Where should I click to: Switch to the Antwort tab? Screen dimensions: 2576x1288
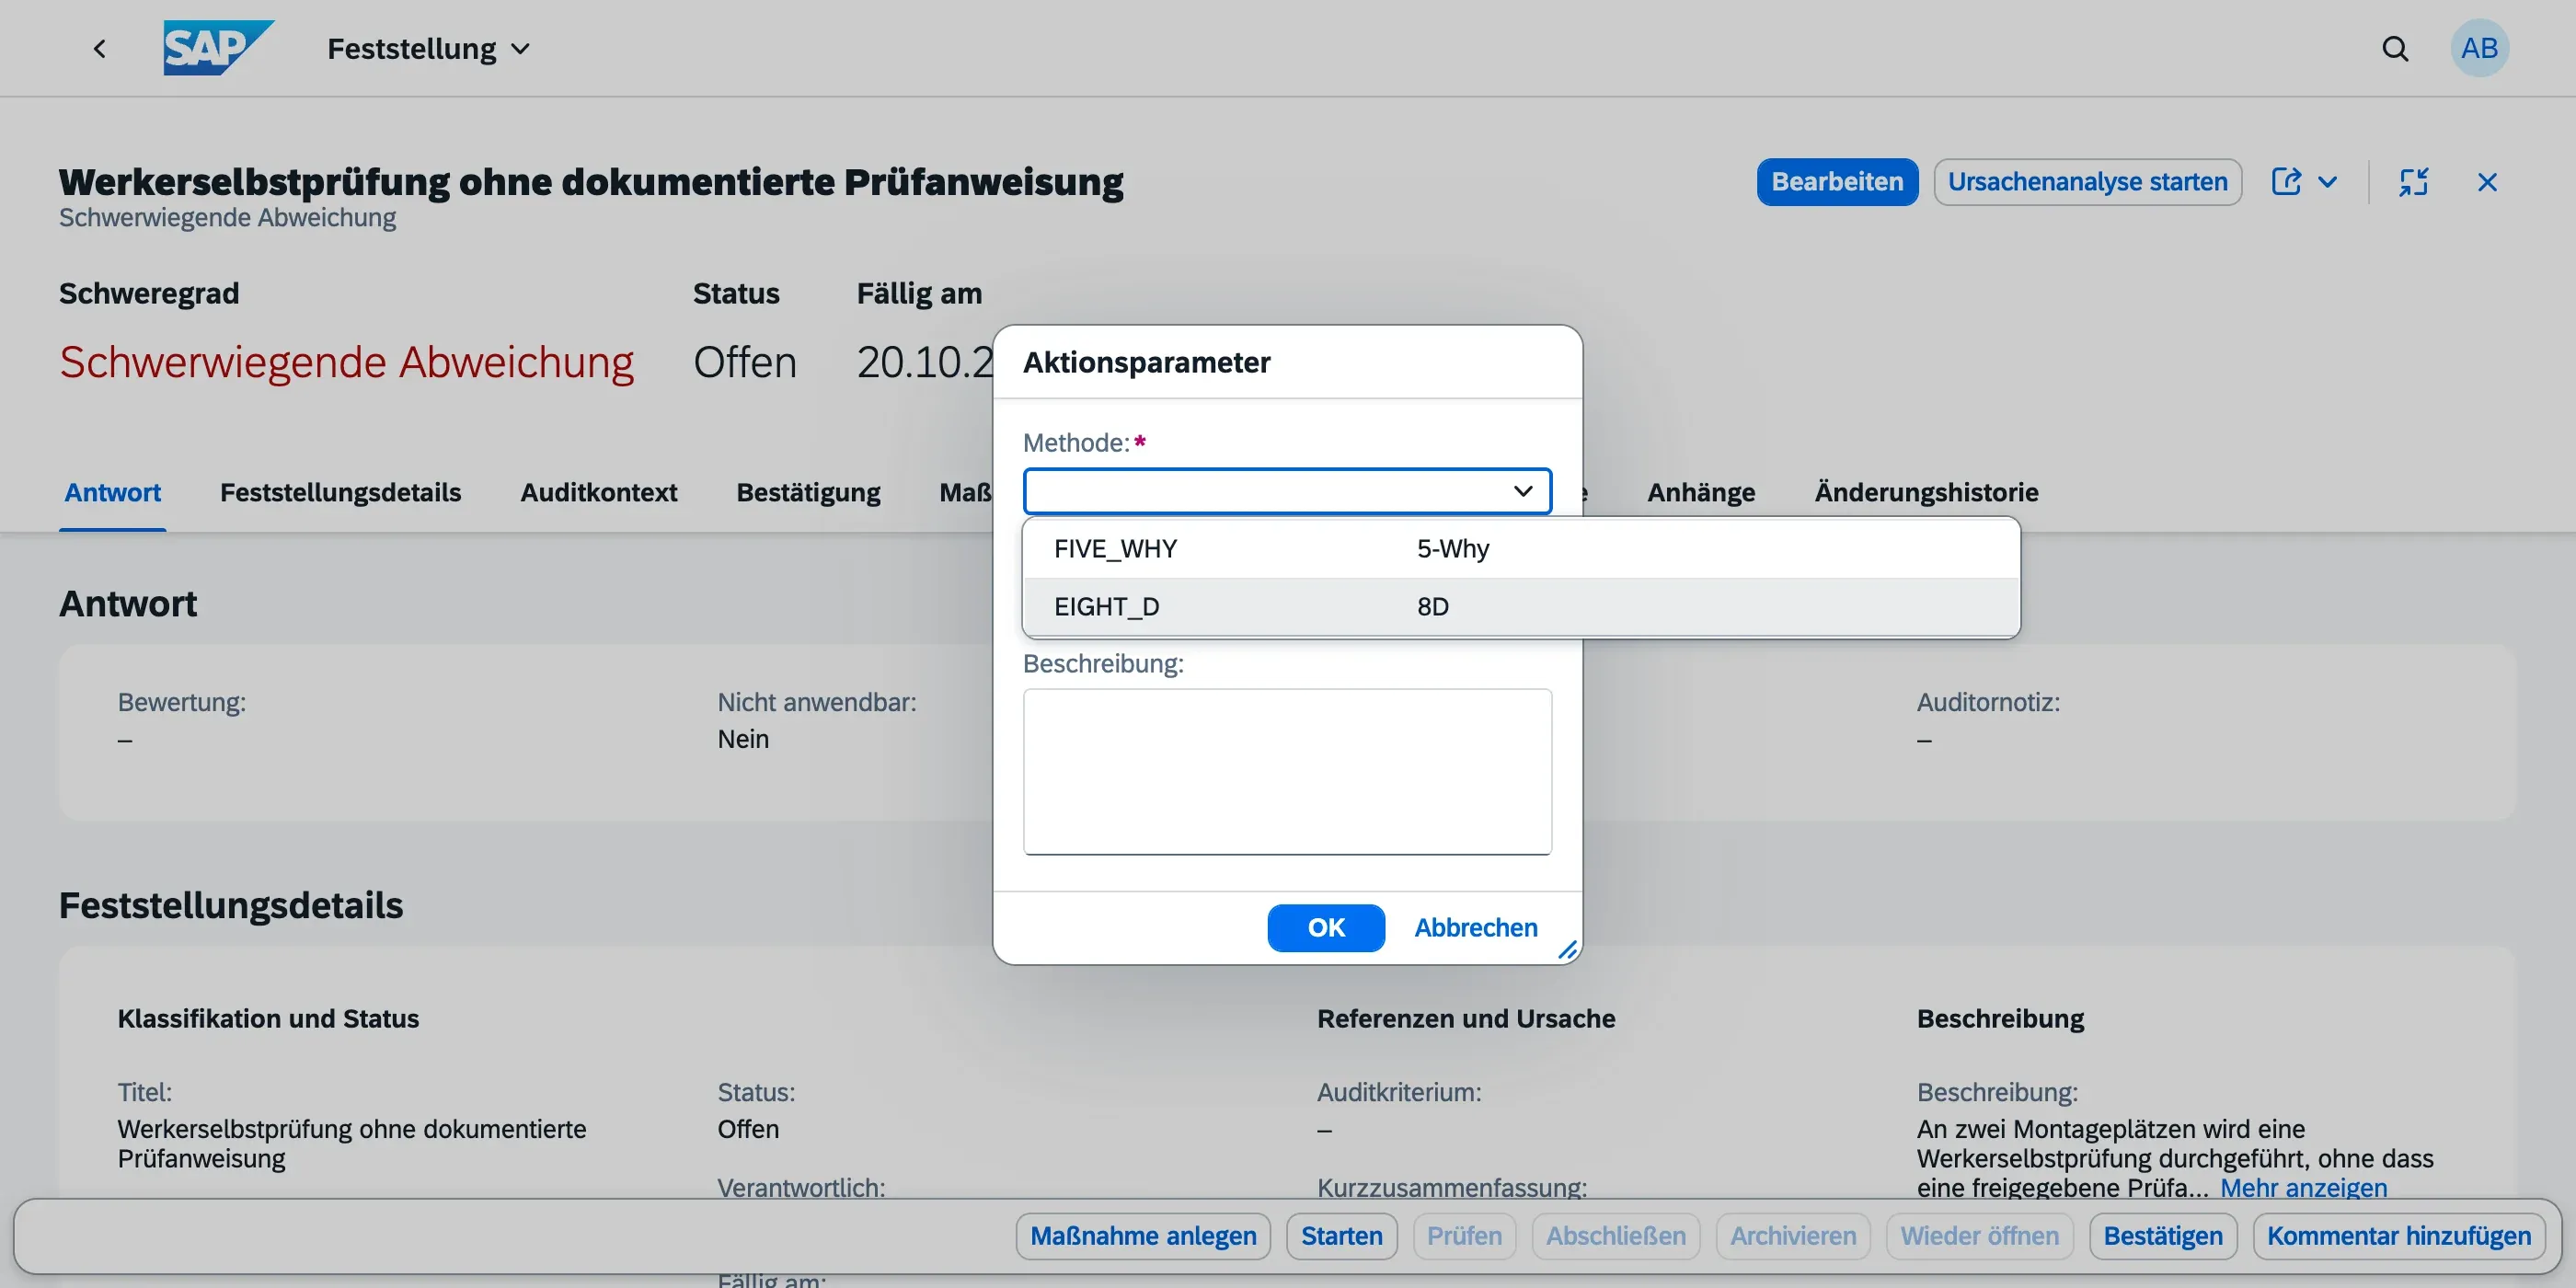[x=112, y=492]
